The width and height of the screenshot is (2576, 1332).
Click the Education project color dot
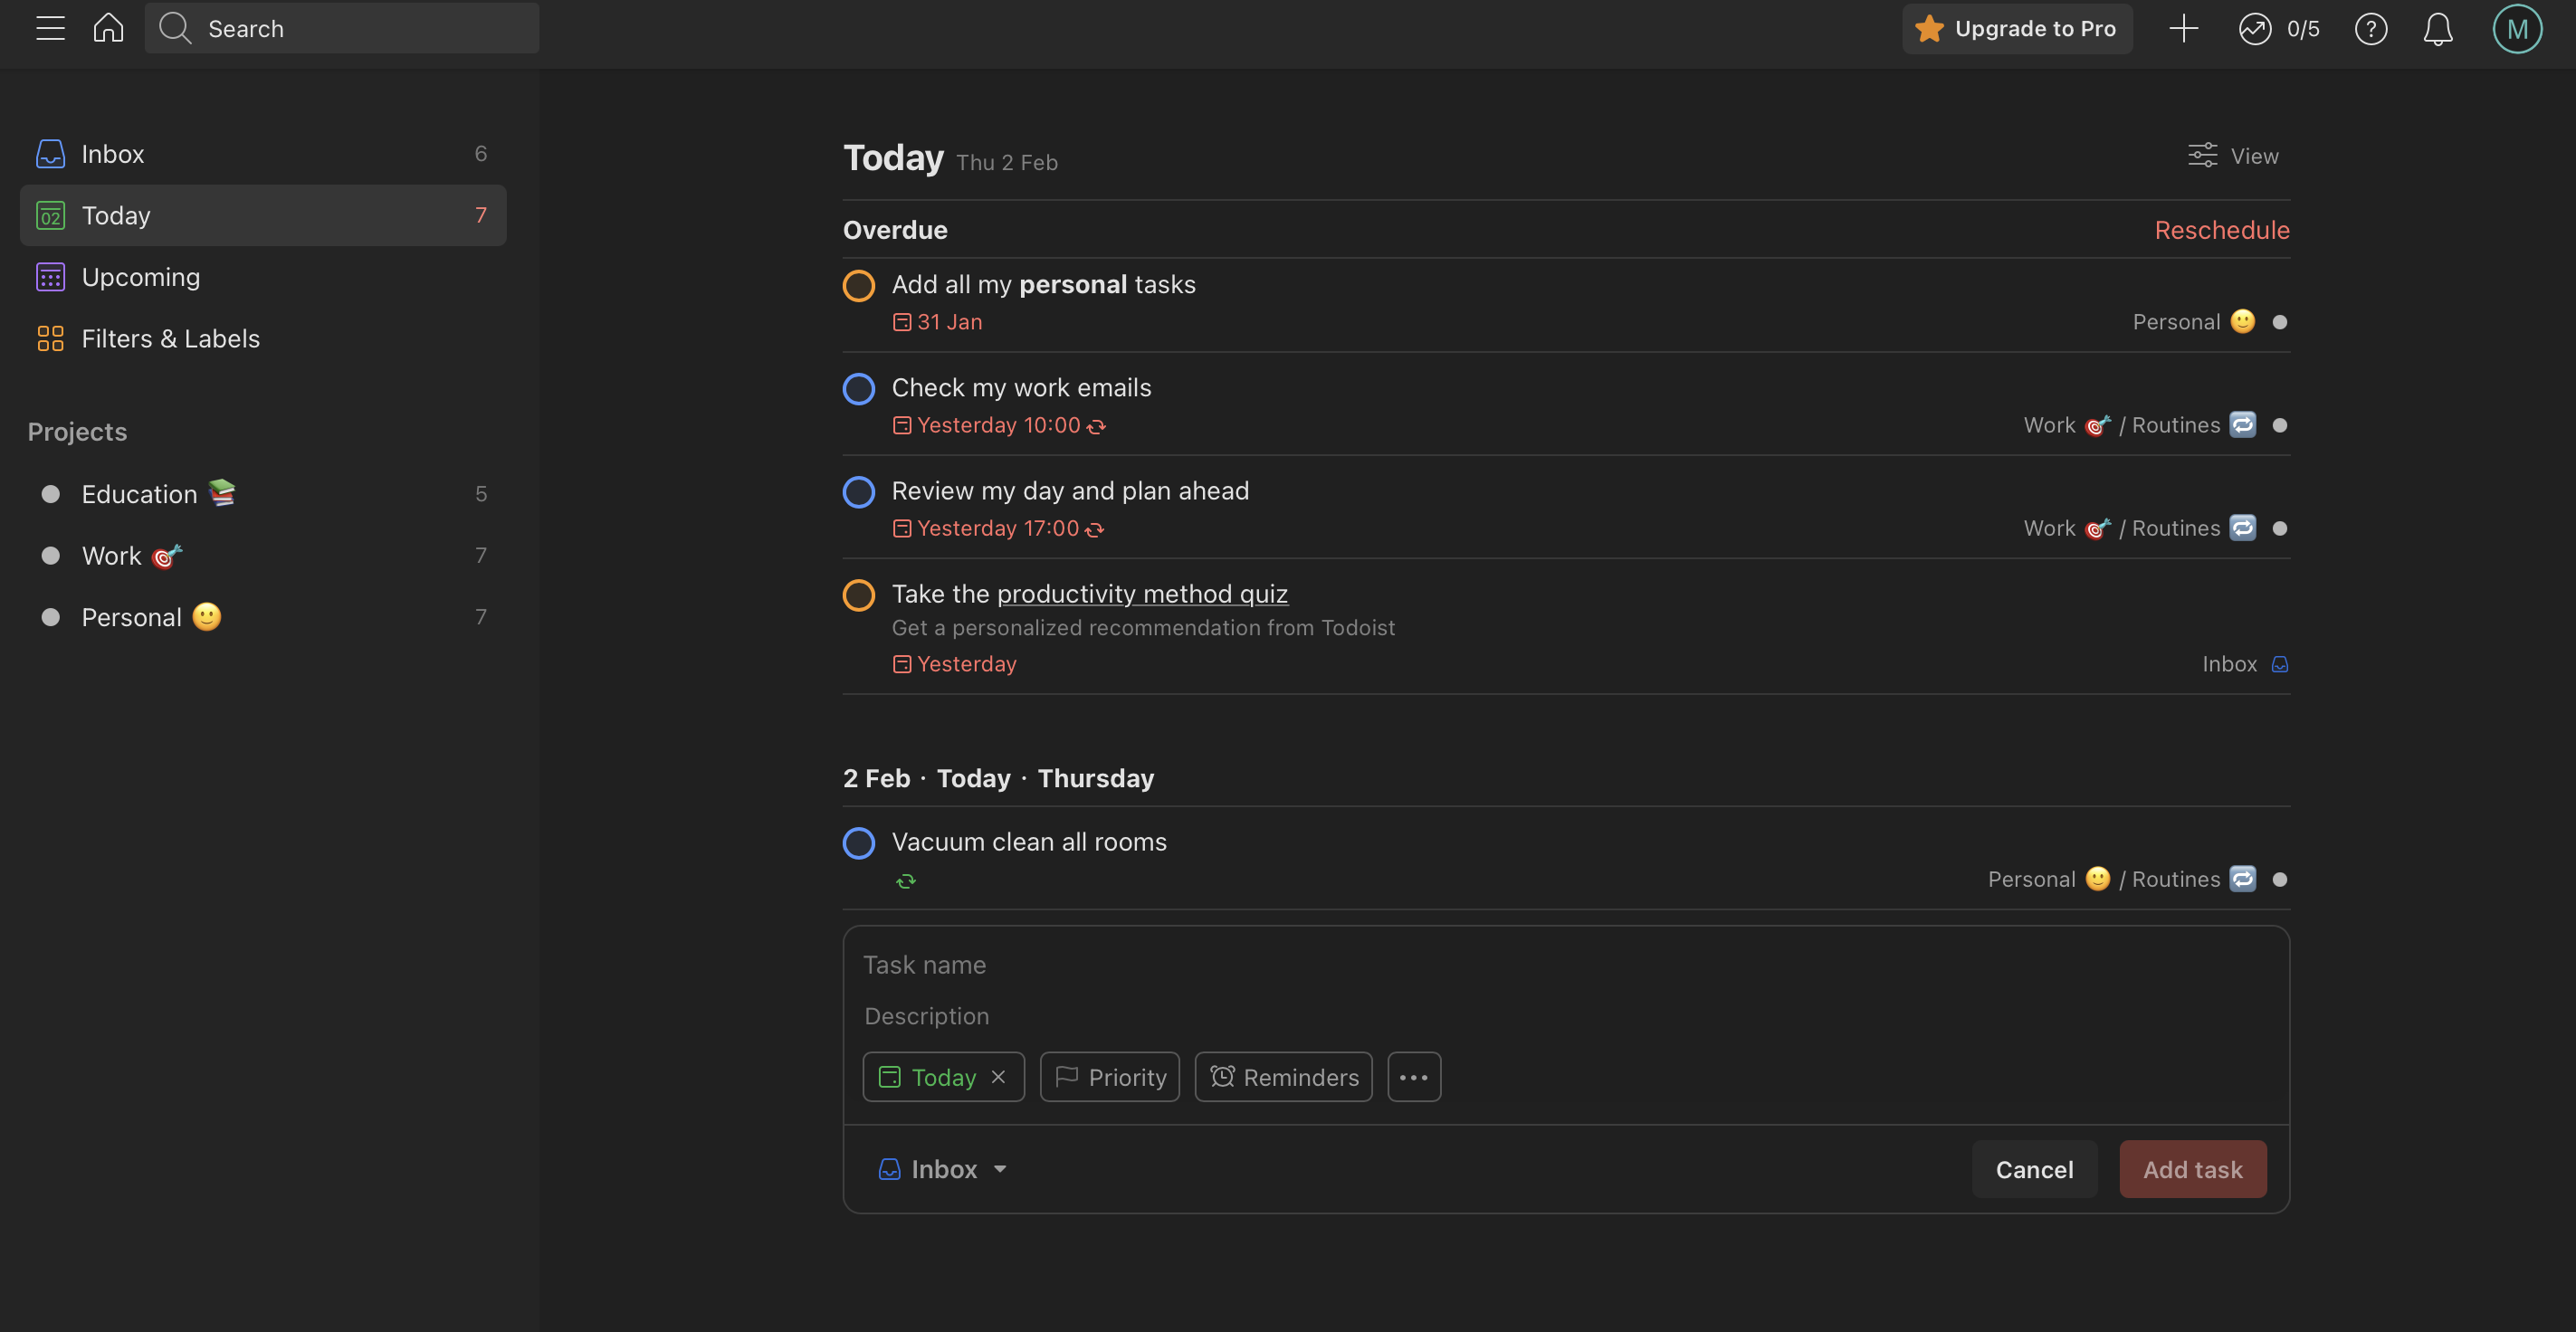[51, 494]
